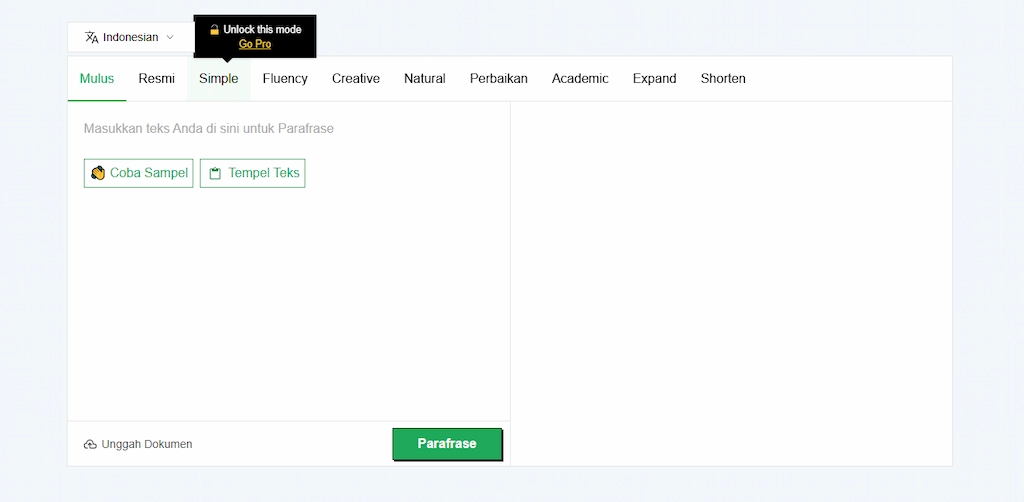This screenshot has width=1024, height=502.
Task: Select the Mulus mode tab
Action: 97,78
